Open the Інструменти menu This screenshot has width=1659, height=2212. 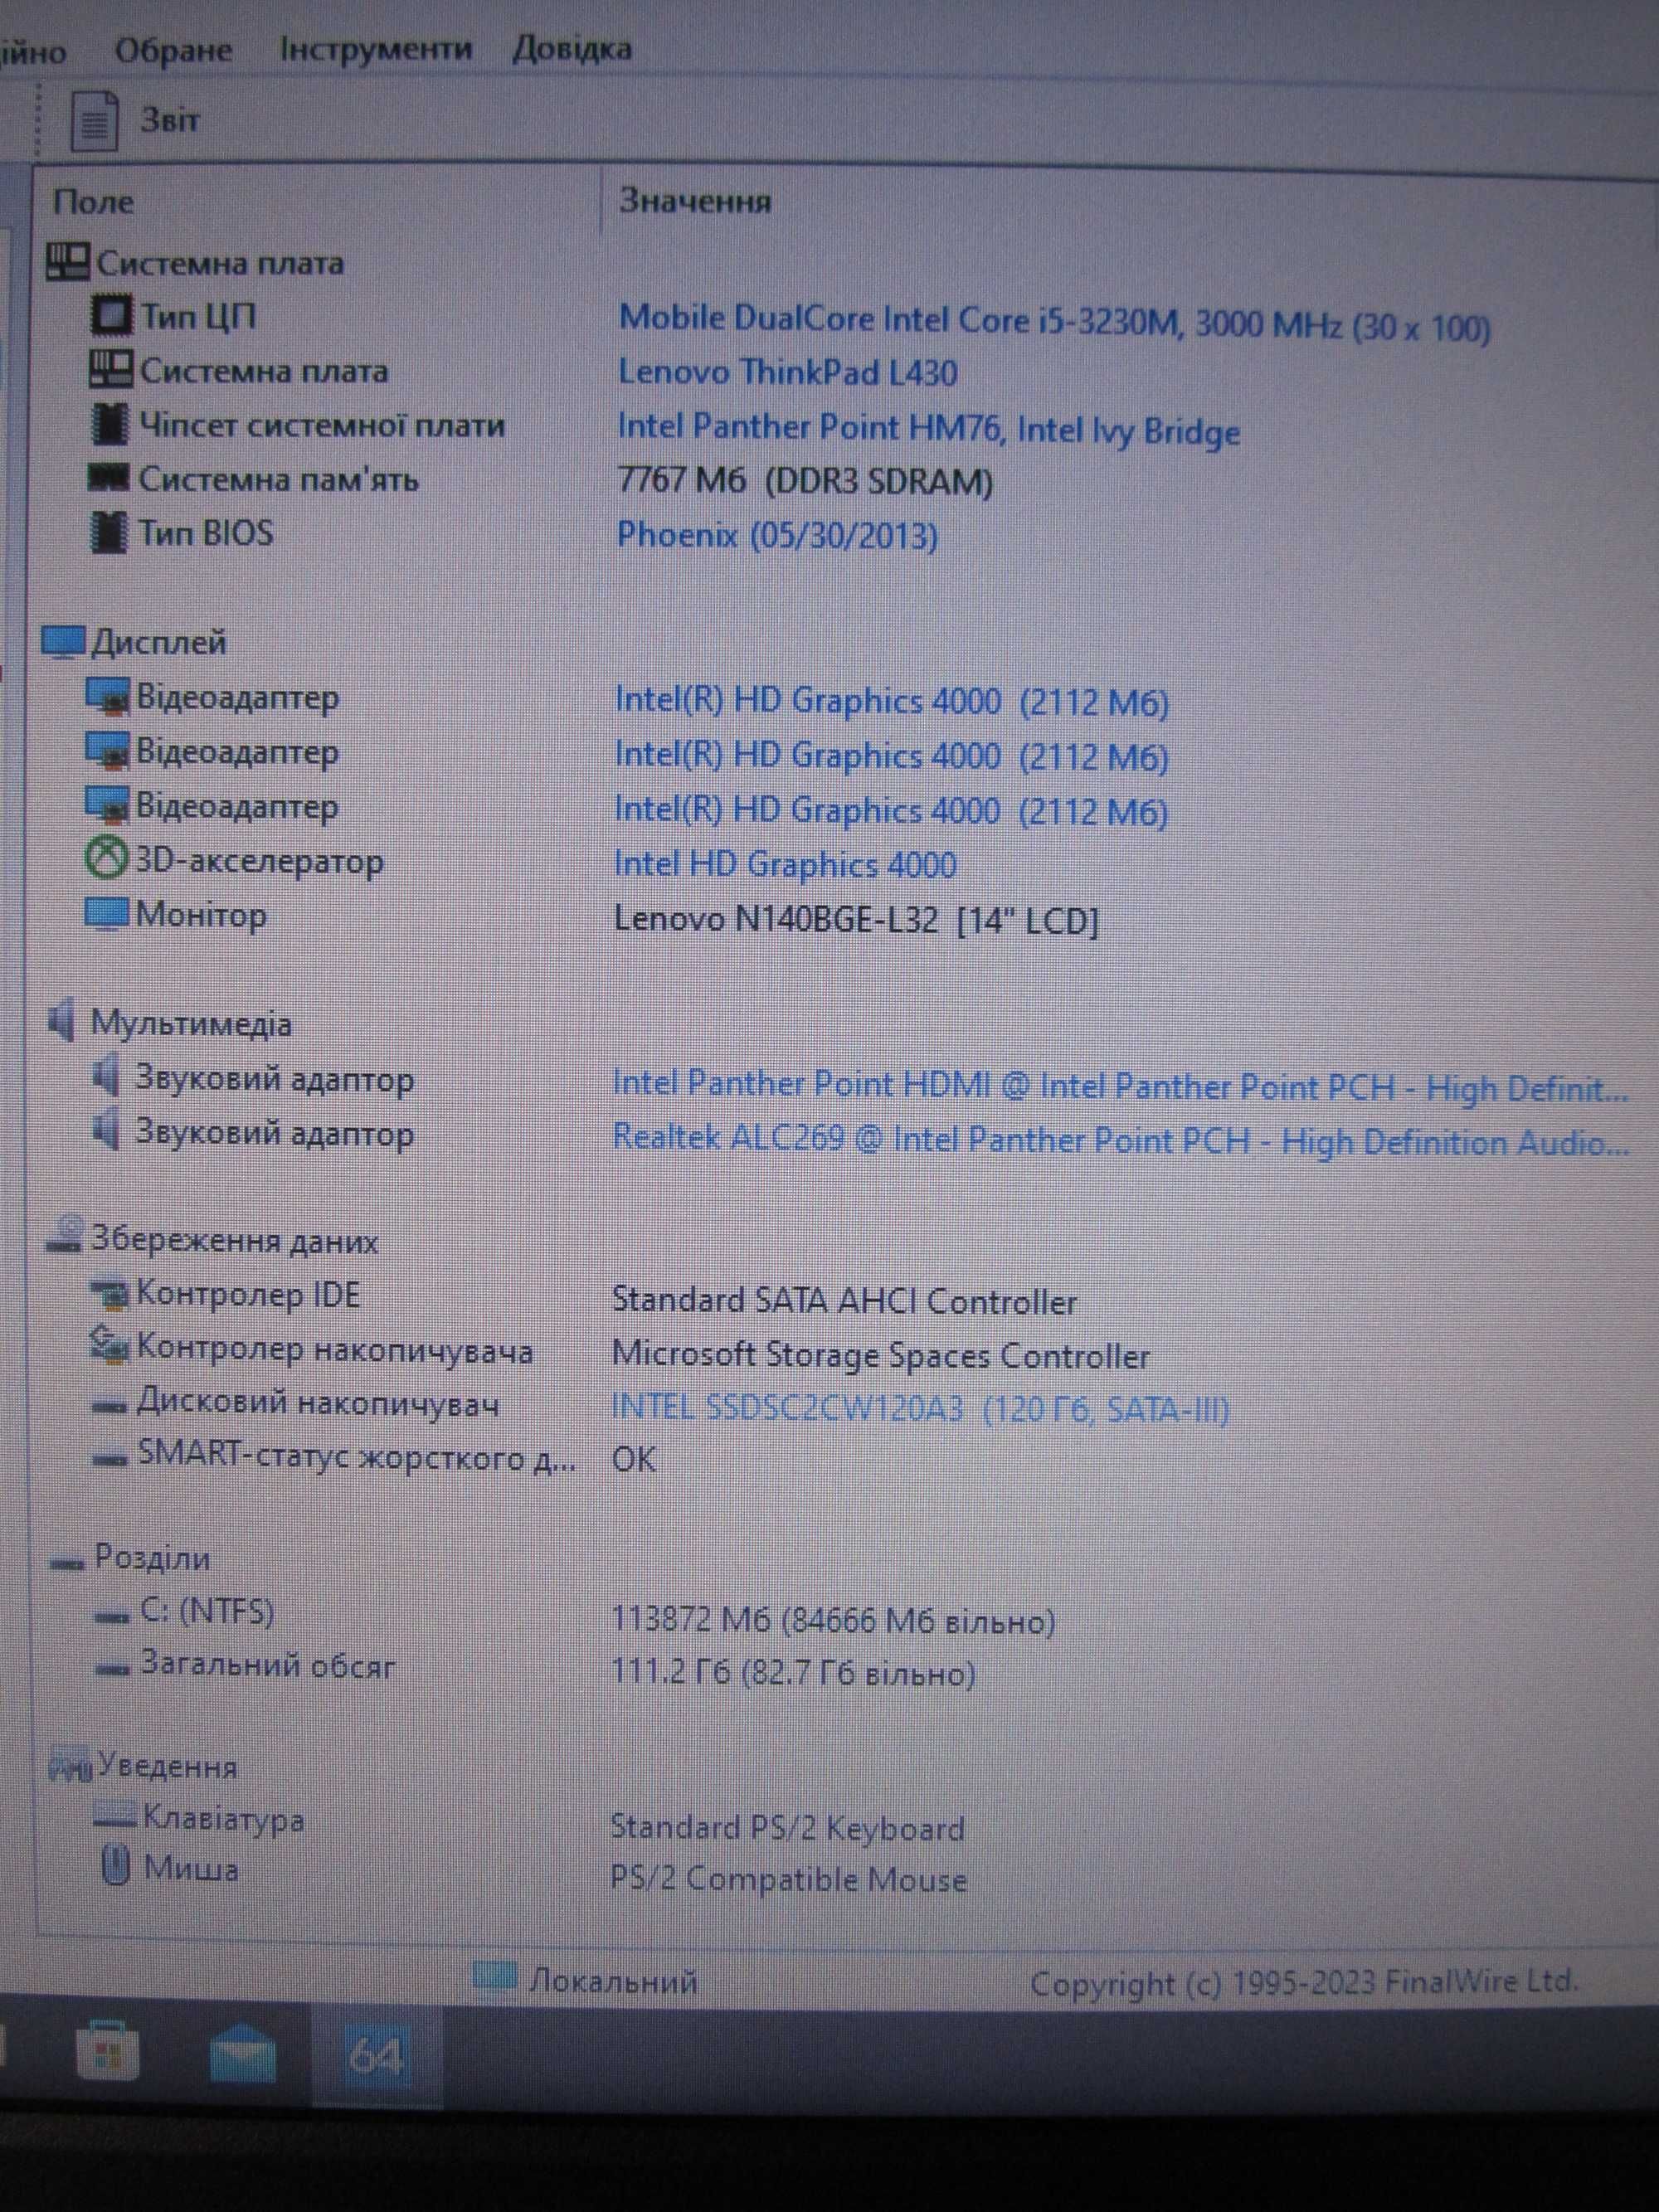(x=375, y=49)
